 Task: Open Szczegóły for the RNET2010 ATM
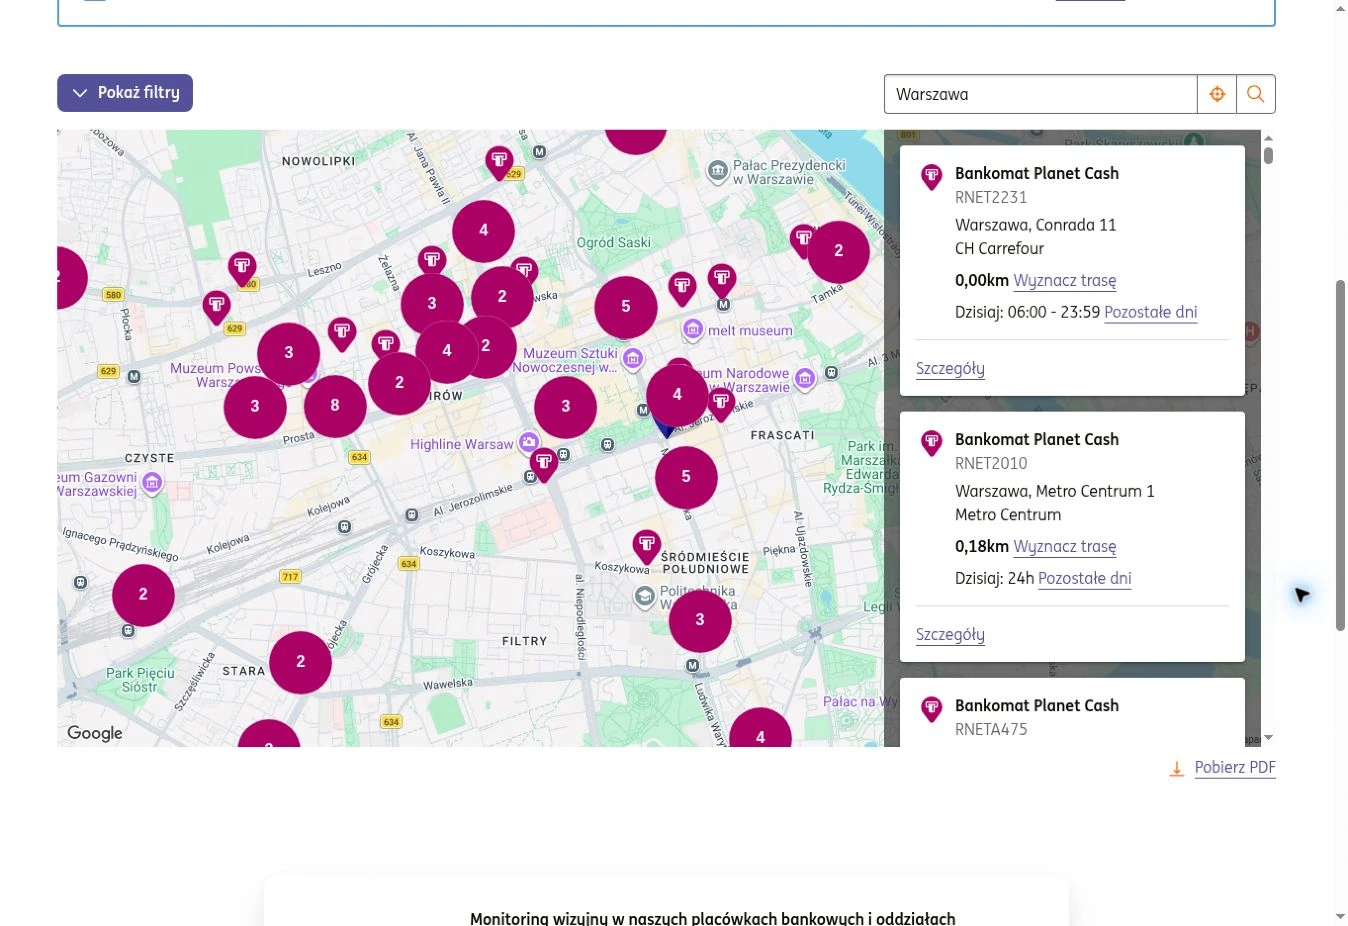(950, 635)
